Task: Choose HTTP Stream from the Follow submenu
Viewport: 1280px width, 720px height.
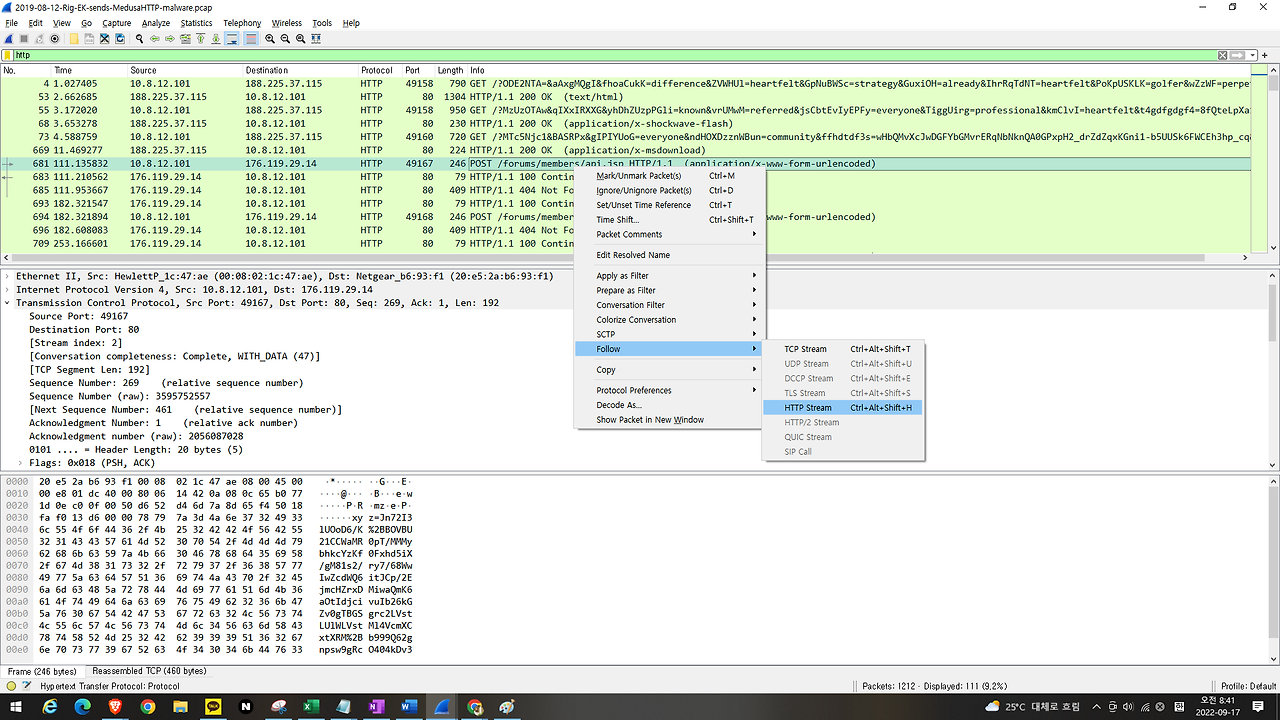Action: pyautogui.click(x=843, y=408)
